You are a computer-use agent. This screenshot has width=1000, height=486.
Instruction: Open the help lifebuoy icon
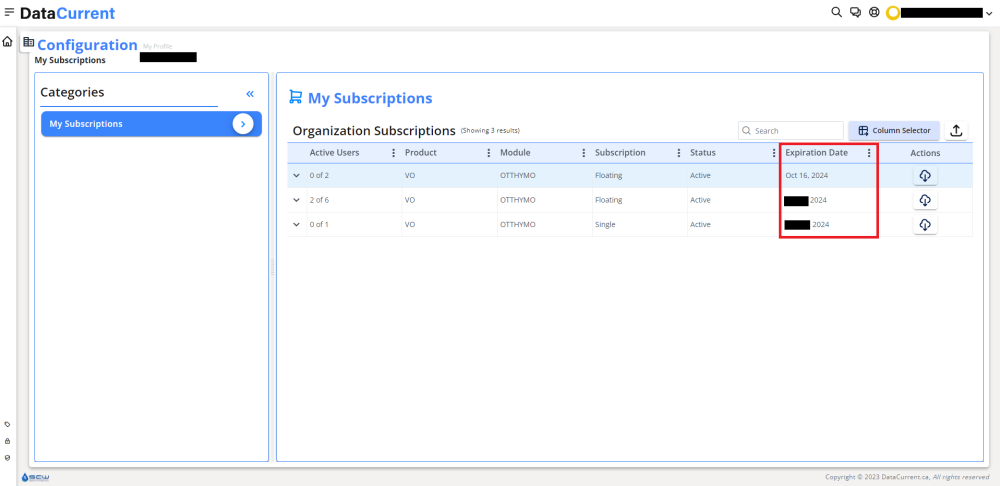click(874, 12)
